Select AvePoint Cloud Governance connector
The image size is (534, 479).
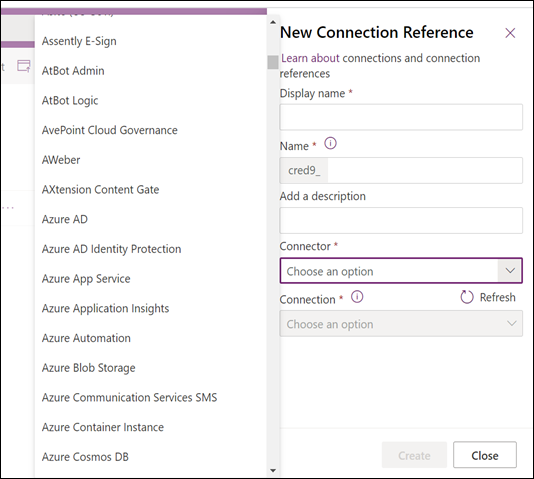[151, 130]
